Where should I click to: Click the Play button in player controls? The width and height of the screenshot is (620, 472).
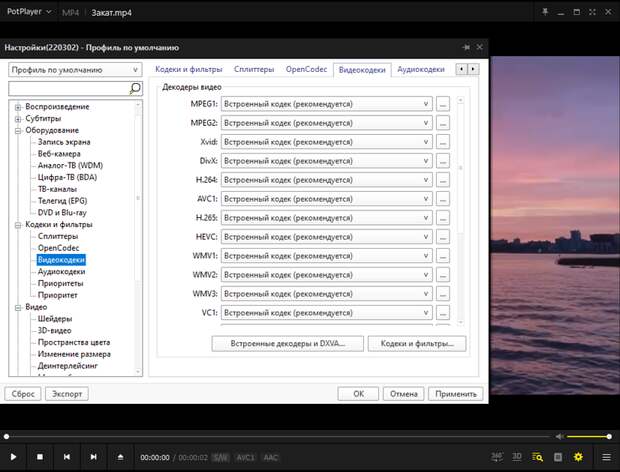coord(14,457)
